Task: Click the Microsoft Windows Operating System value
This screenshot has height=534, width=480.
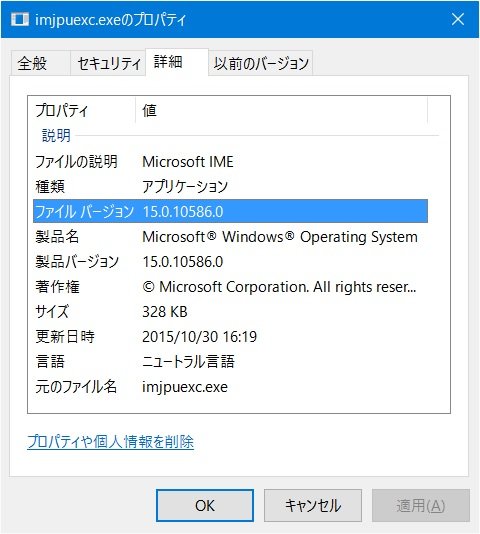Action: [280, 236]
